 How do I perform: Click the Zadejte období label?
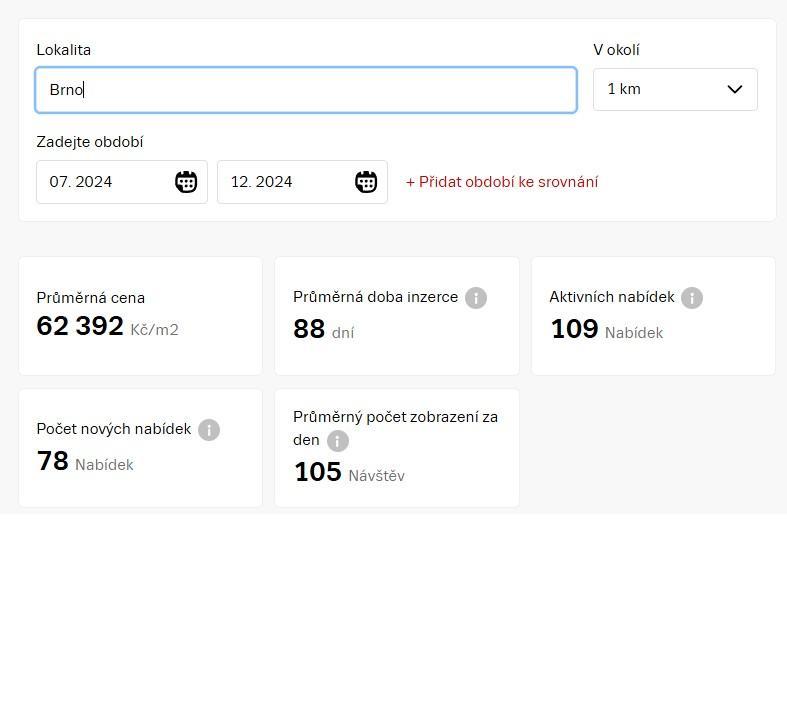pos(90,142)
